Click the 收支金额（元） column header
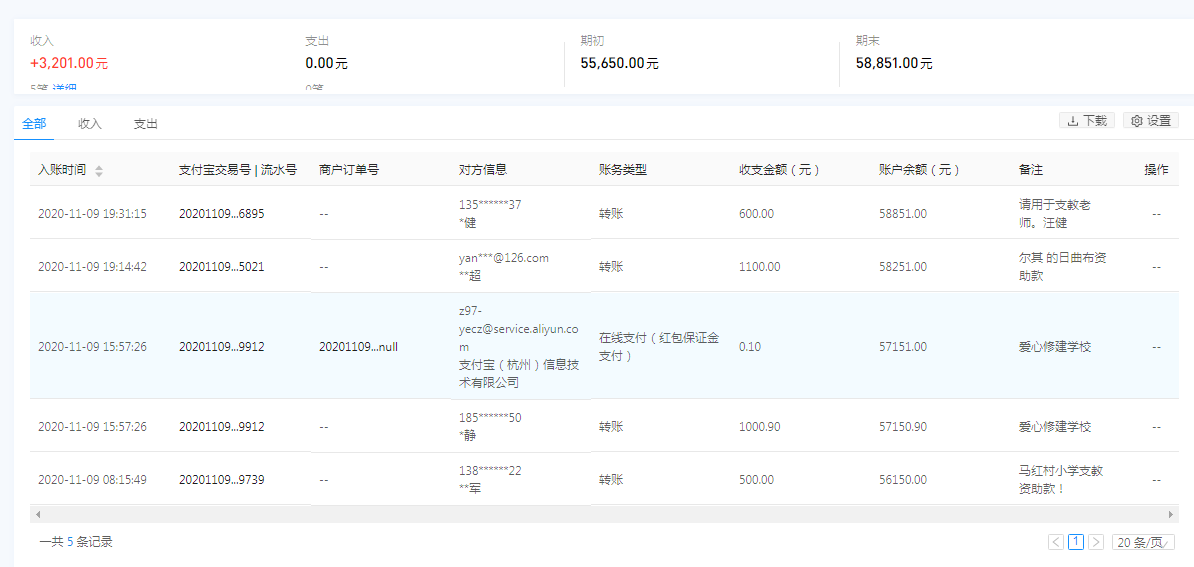 point(779,170)
